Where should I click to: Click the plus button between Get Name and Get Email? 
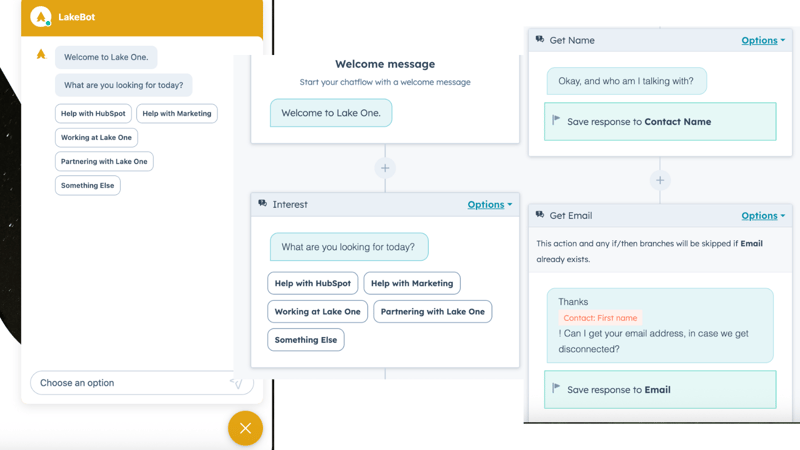[660, 180]
